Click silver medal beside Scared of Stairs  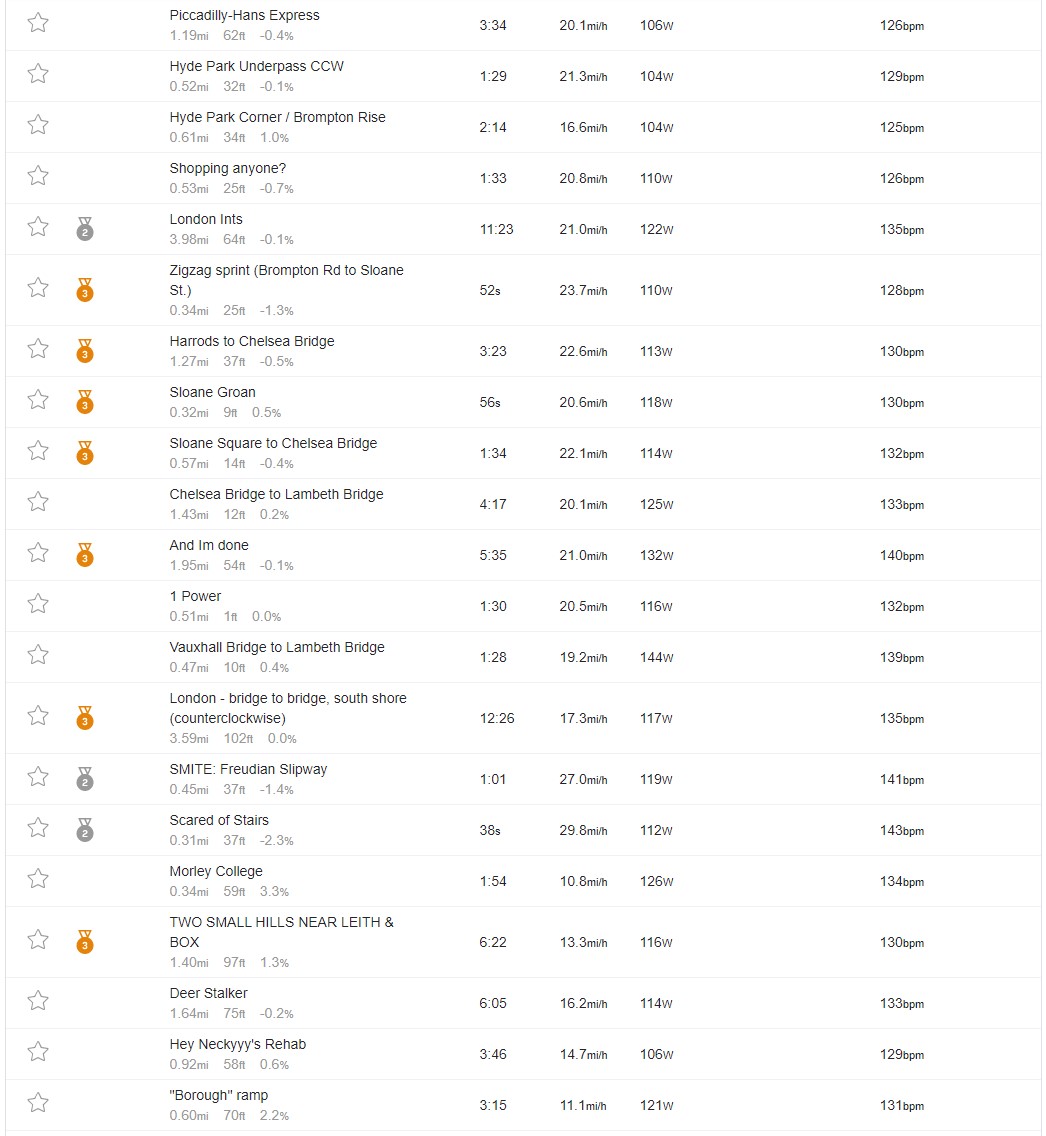(85, 830)
